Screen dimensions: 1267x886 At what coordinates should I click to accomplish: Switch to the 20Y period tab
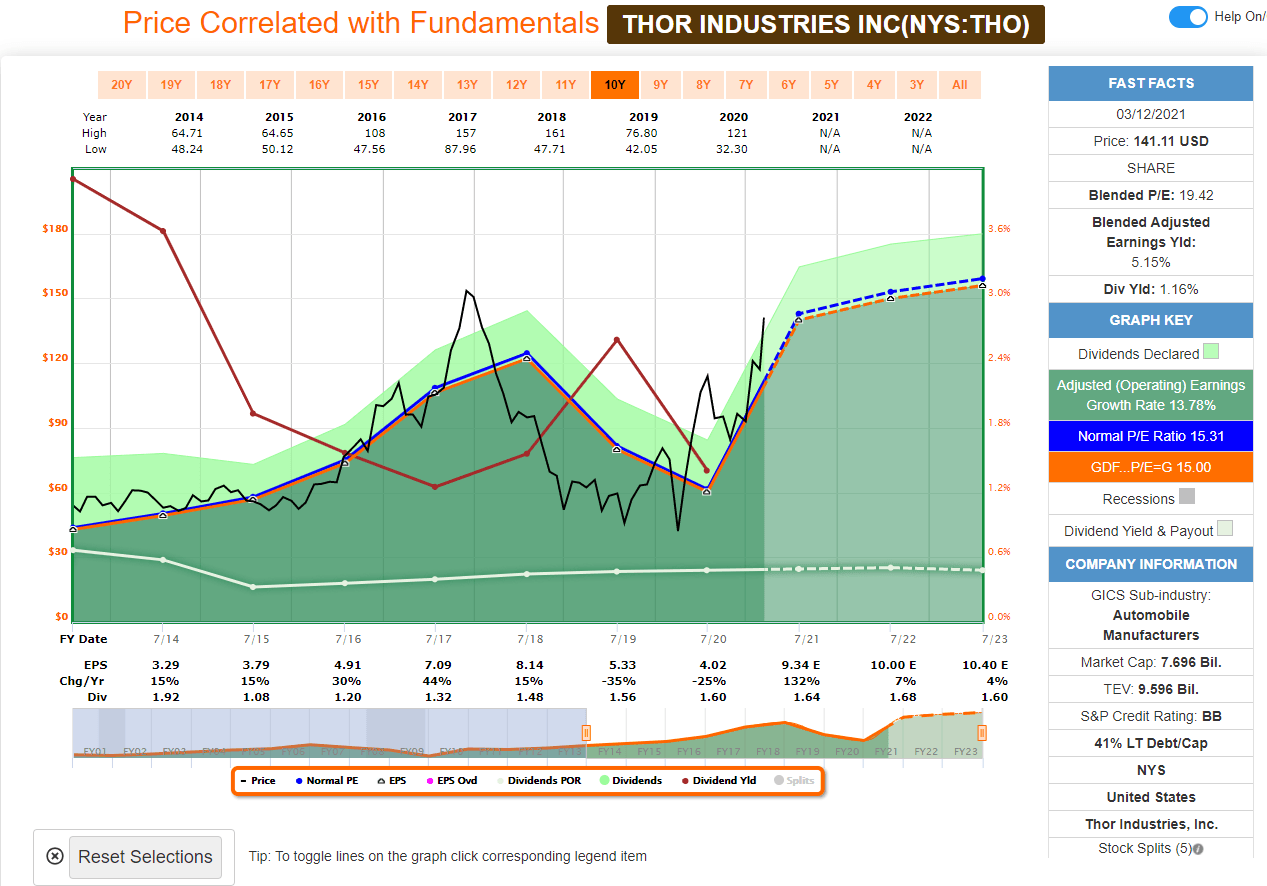tap(121, 84)
